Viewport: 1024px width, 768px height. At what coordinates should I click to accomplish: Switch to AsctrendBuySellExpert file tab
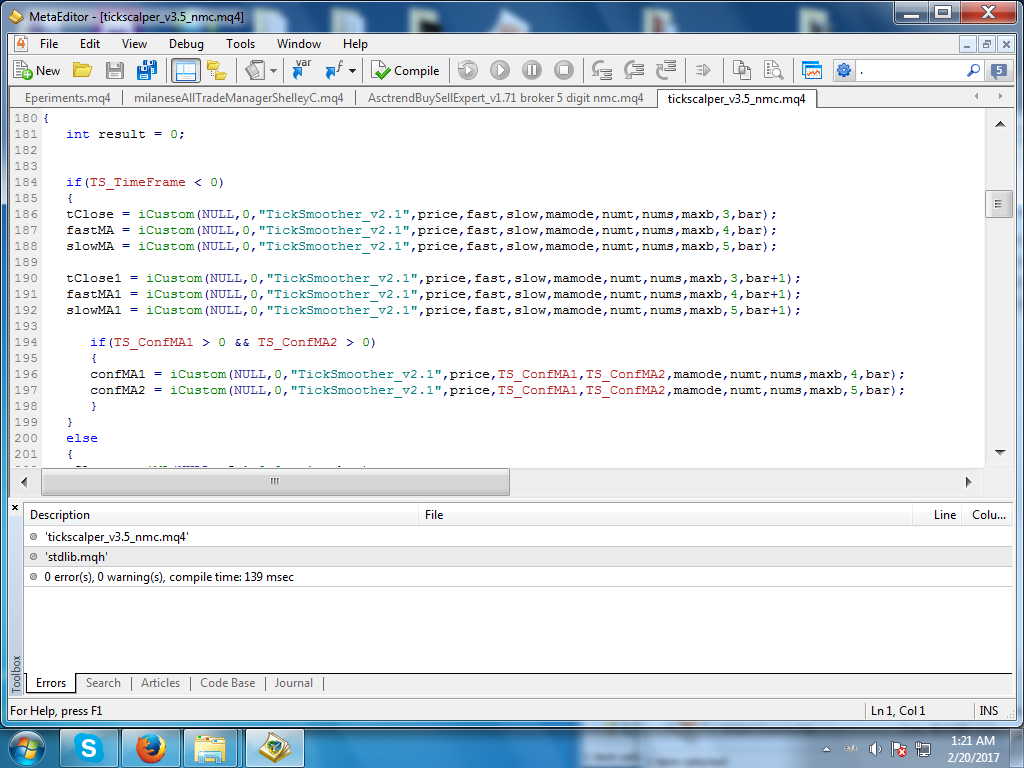click(x=505, y=98)
